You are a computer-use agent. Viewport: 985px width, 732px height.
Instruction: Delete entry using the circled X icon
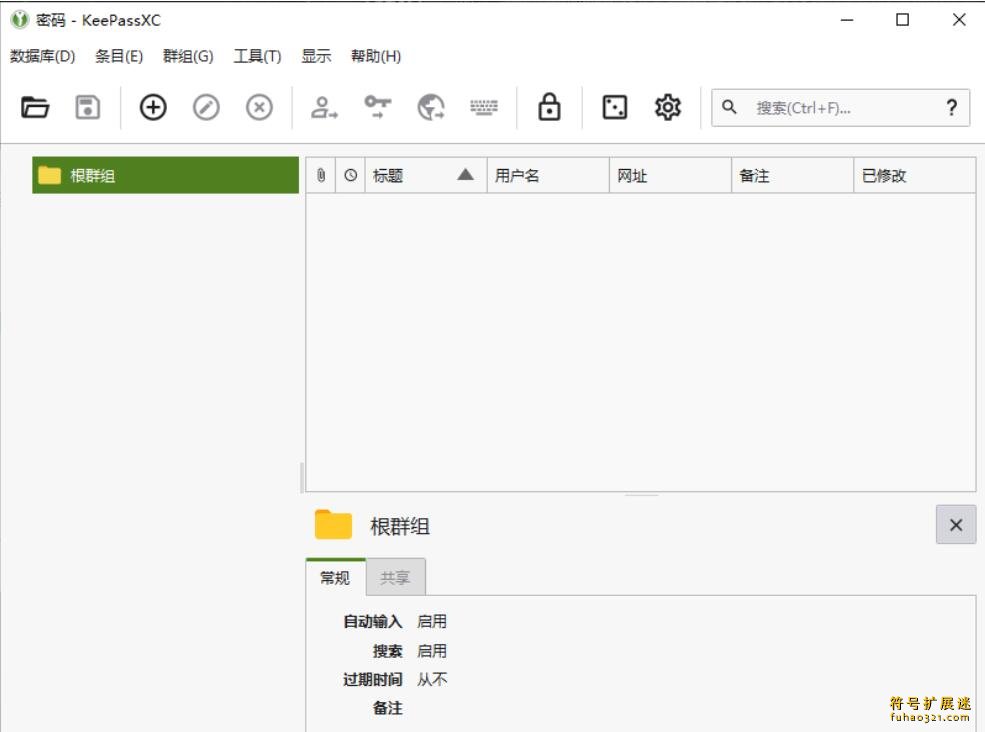coord(259,107)
